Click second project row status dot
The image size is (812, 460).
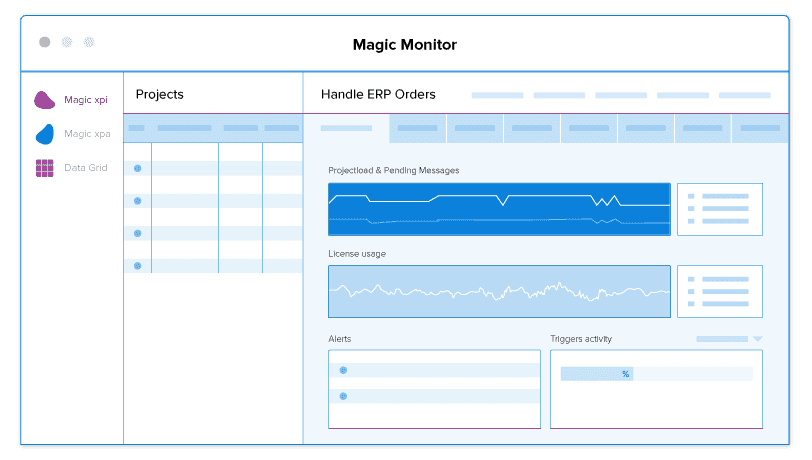click(x=137, y=201)
